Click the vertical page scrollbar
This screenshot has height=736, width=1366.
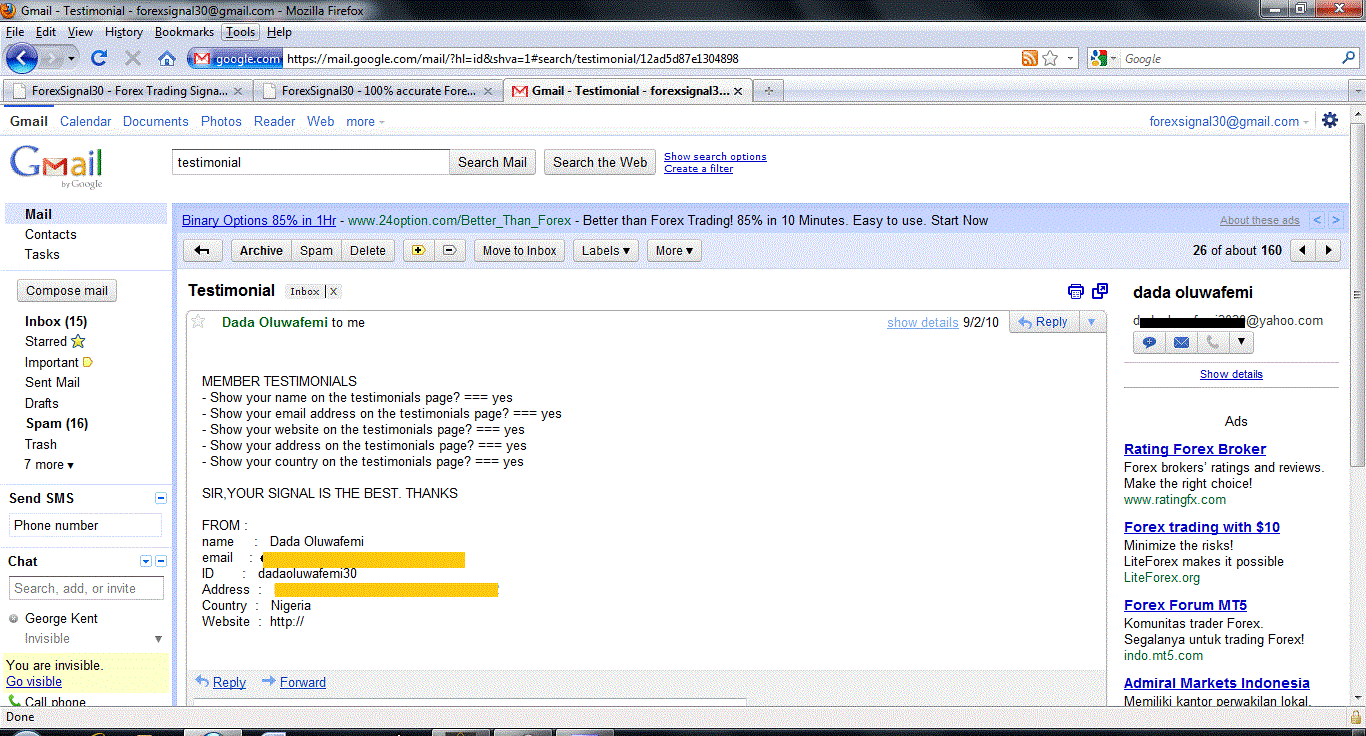coord(1357,400)
